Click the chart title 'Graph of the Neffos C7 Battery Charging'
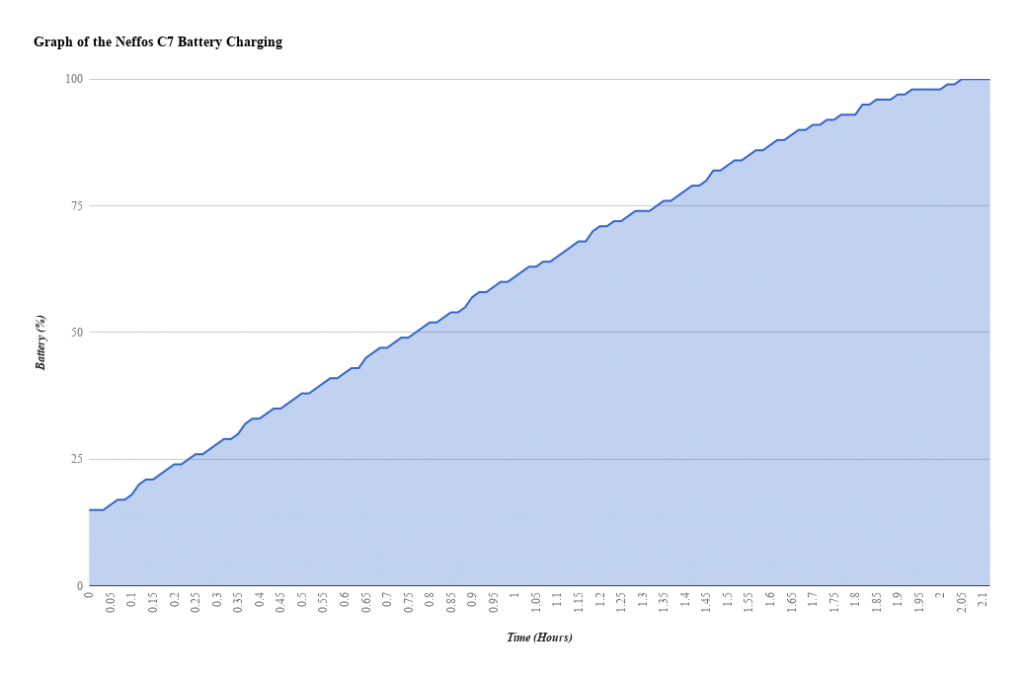The height and width of the screenshot is (678, 1024). click(158, 42)
